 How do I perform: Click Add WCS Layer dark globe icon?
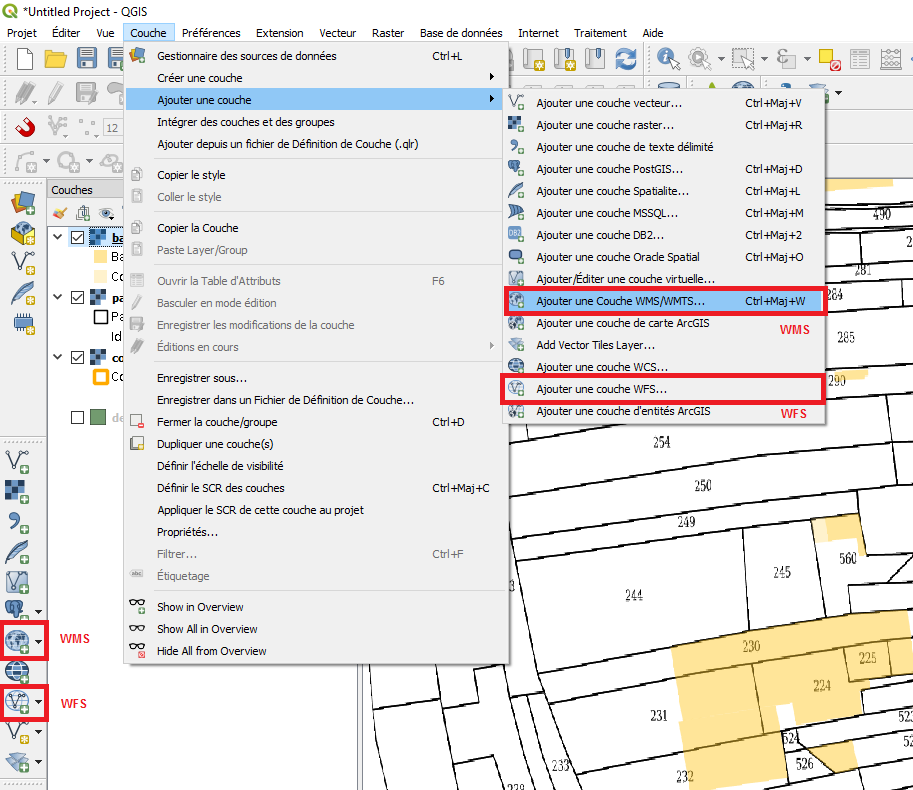(17, 671)
